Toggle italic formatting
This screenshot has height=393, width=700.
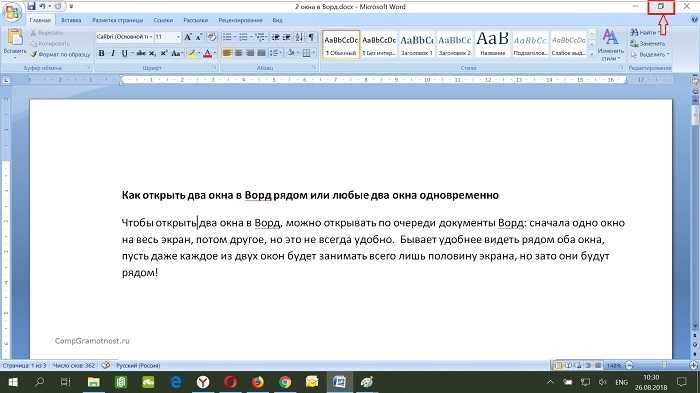point(113,53)
